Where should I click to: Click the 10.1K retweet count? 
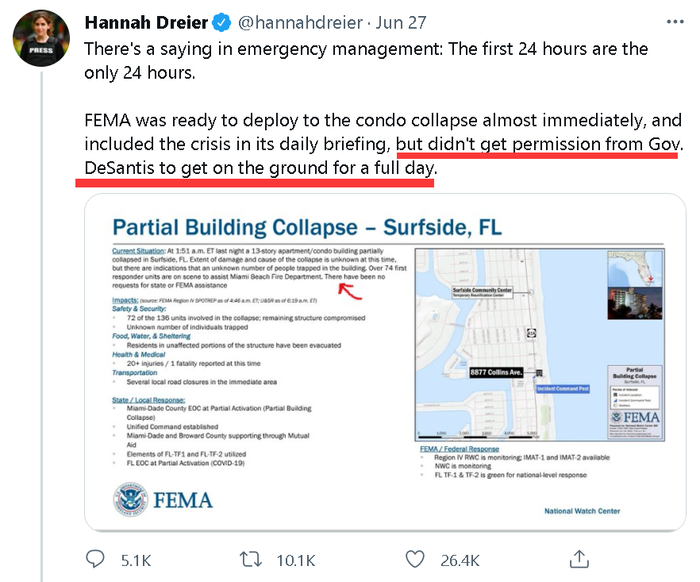pyautogui.click(x=297, y=560)
